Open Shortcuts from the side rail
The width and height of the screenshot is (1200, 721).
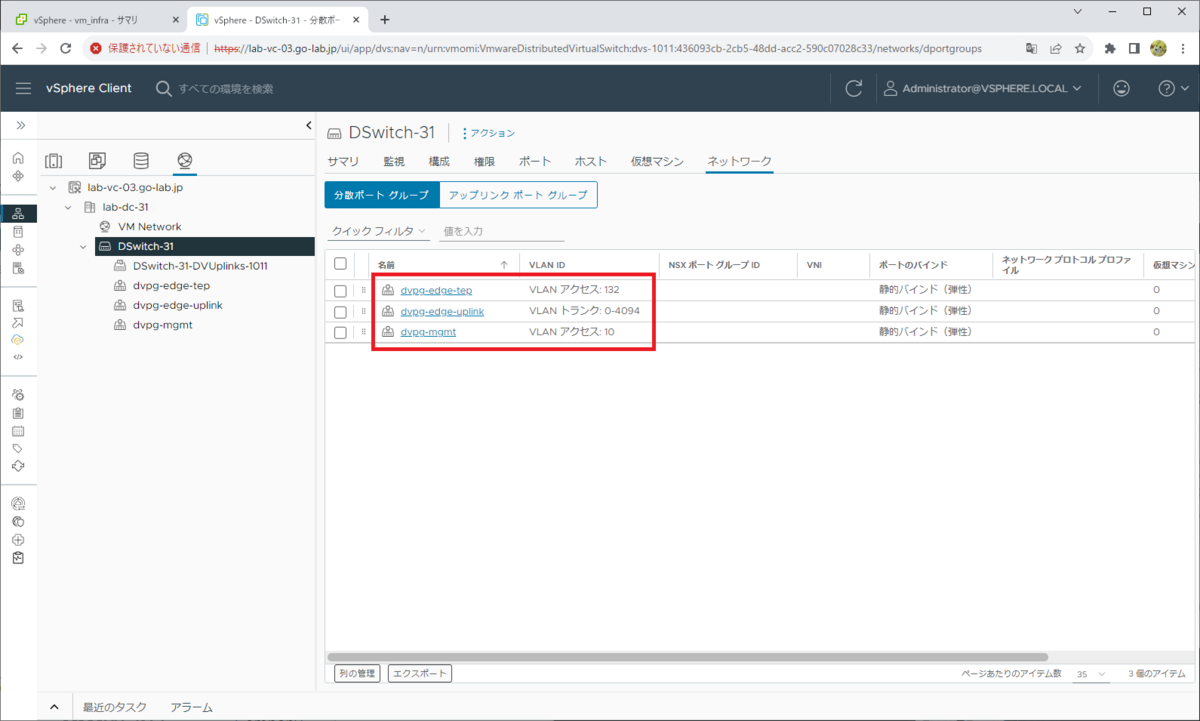[x=18, y=176]
